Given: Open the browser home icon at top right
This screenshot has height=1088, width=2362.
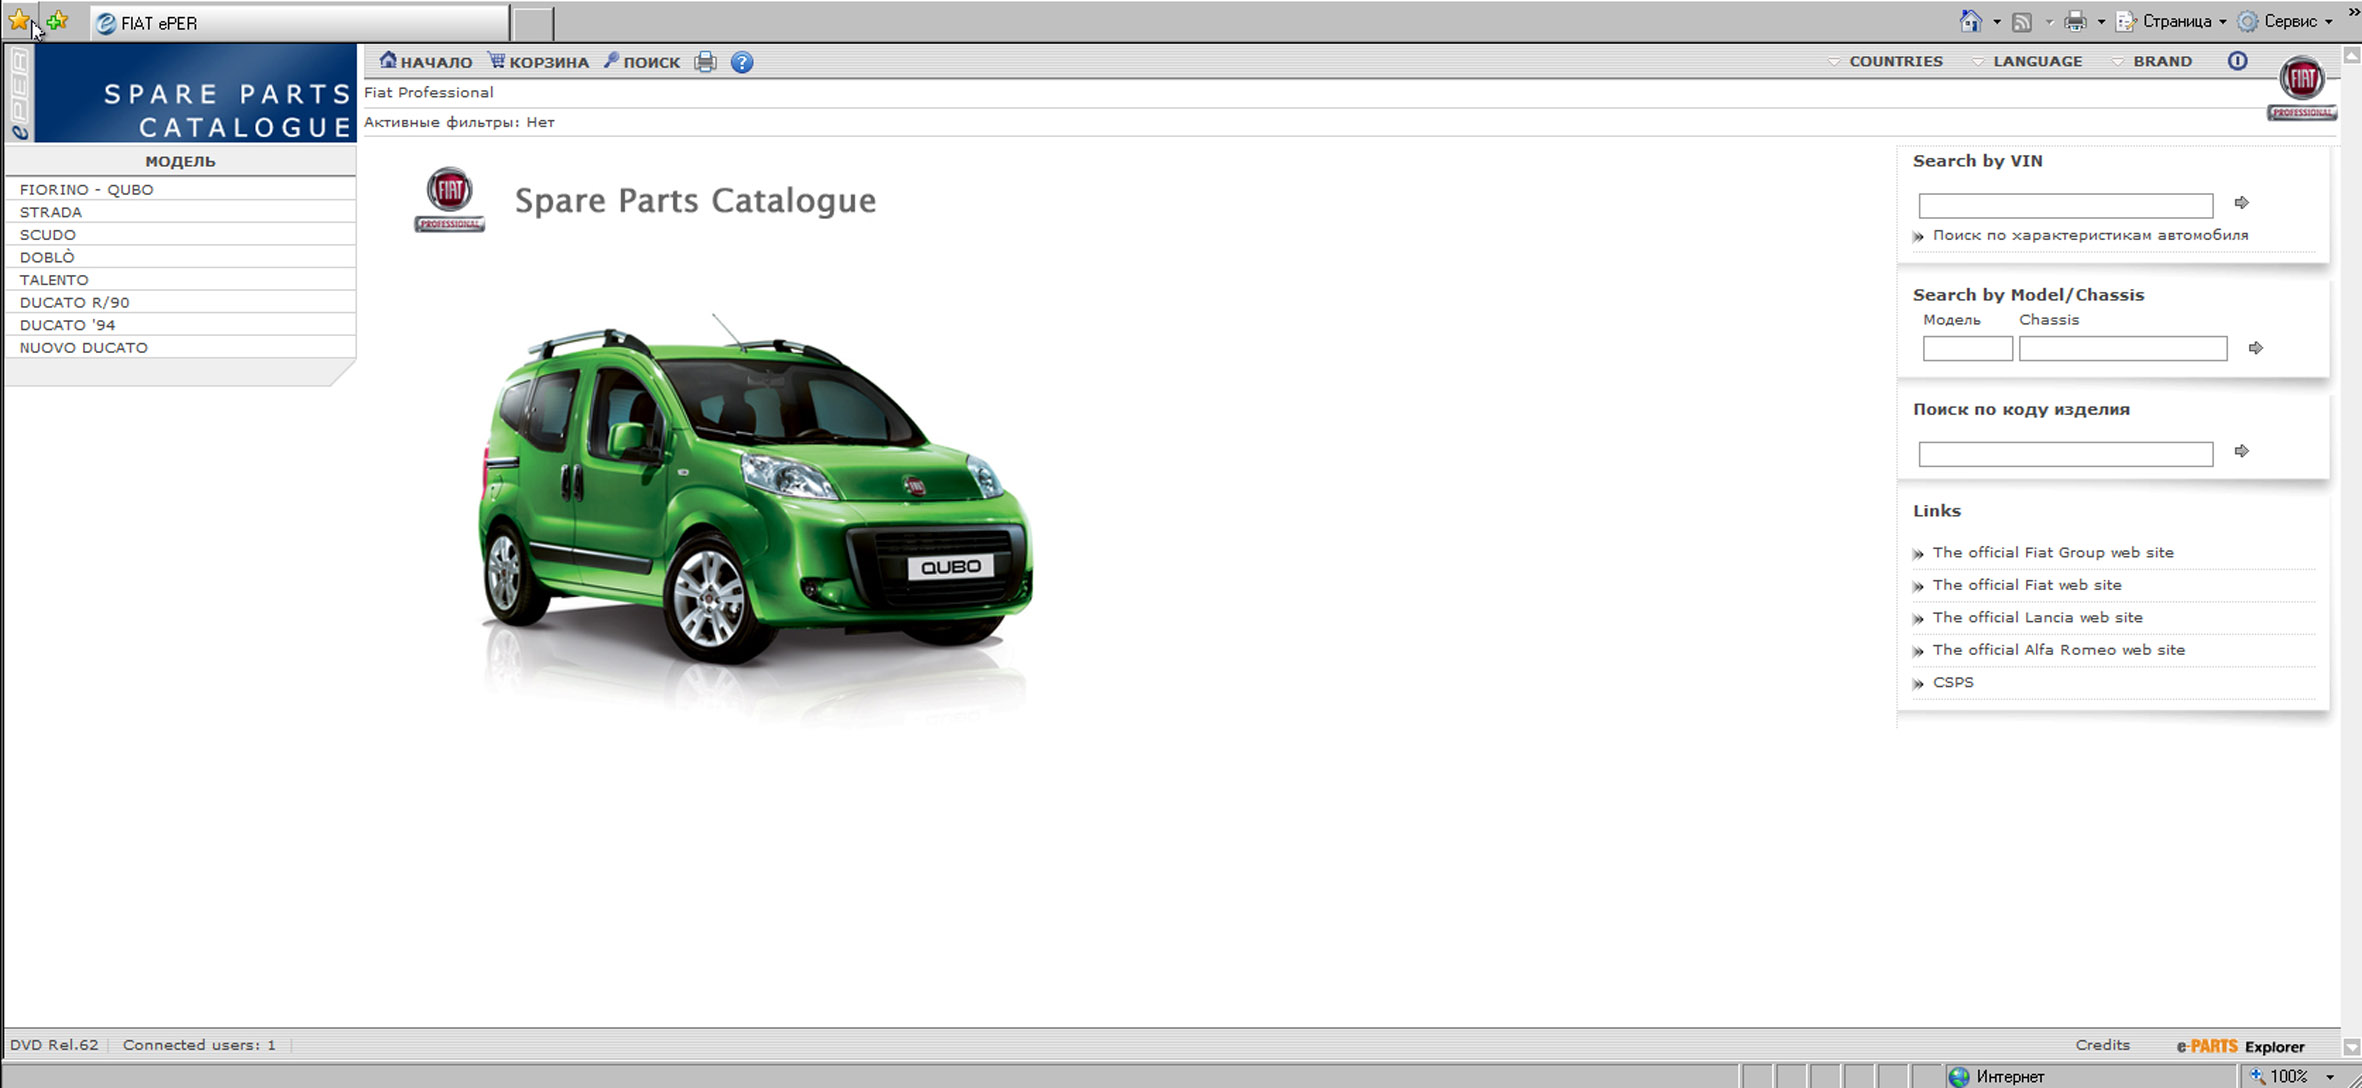Looking at the screenshot, I should pyautogui.click(x=1969, y=21).
